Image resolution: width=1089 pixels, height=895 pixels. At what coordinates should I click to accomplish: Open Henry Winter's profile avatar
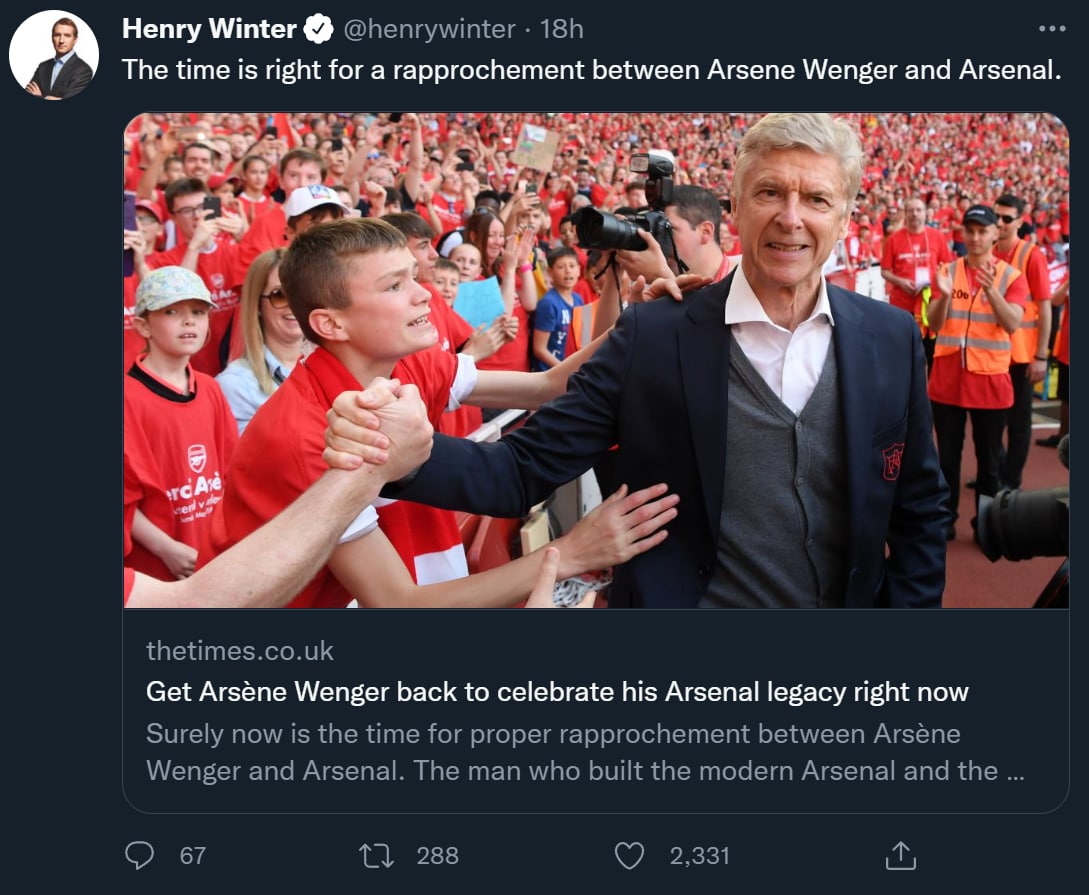click(x=54, y=55)
